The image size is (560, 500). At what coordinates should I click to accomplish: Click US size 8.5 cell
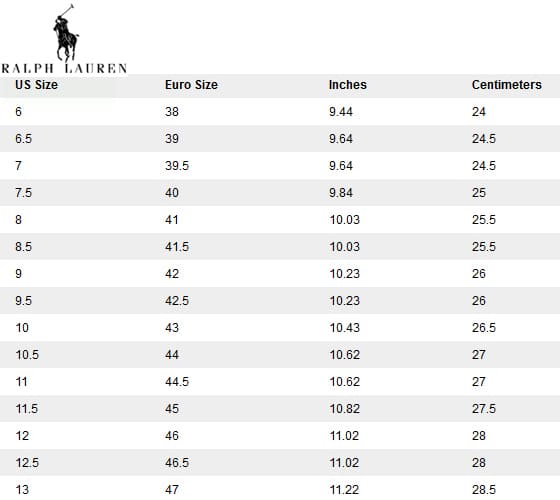pos(24,247)
